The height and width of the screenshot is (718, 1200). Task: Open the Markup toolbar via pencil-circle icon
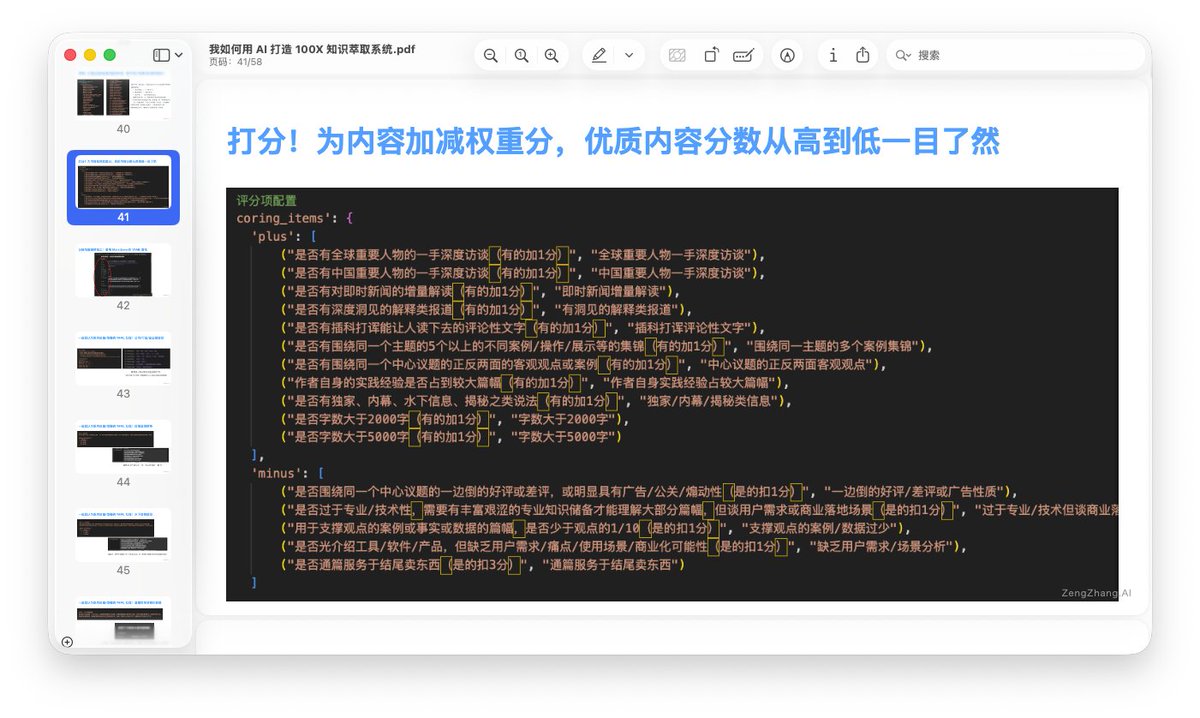coord(787,55)
